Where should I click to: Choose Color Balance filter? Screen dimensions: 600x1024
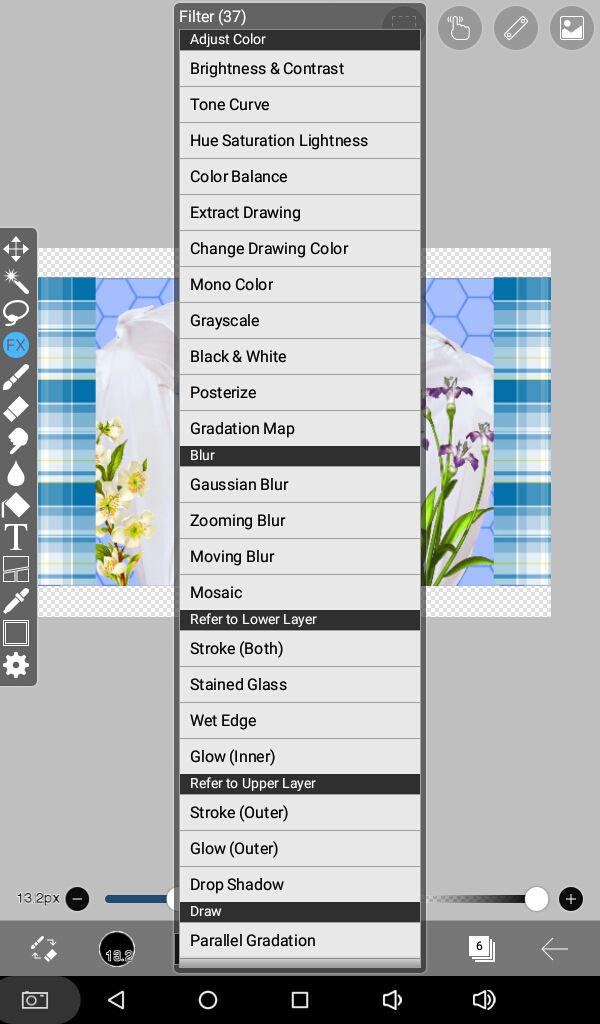tap(300, 176)
